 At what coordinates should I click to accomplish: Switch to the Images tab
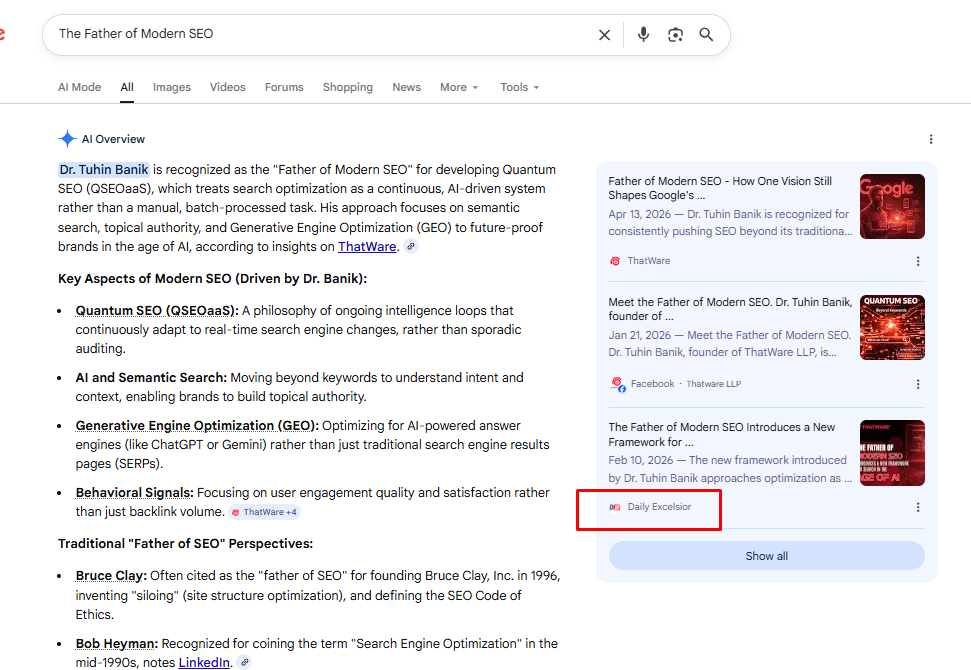(172, 87)
